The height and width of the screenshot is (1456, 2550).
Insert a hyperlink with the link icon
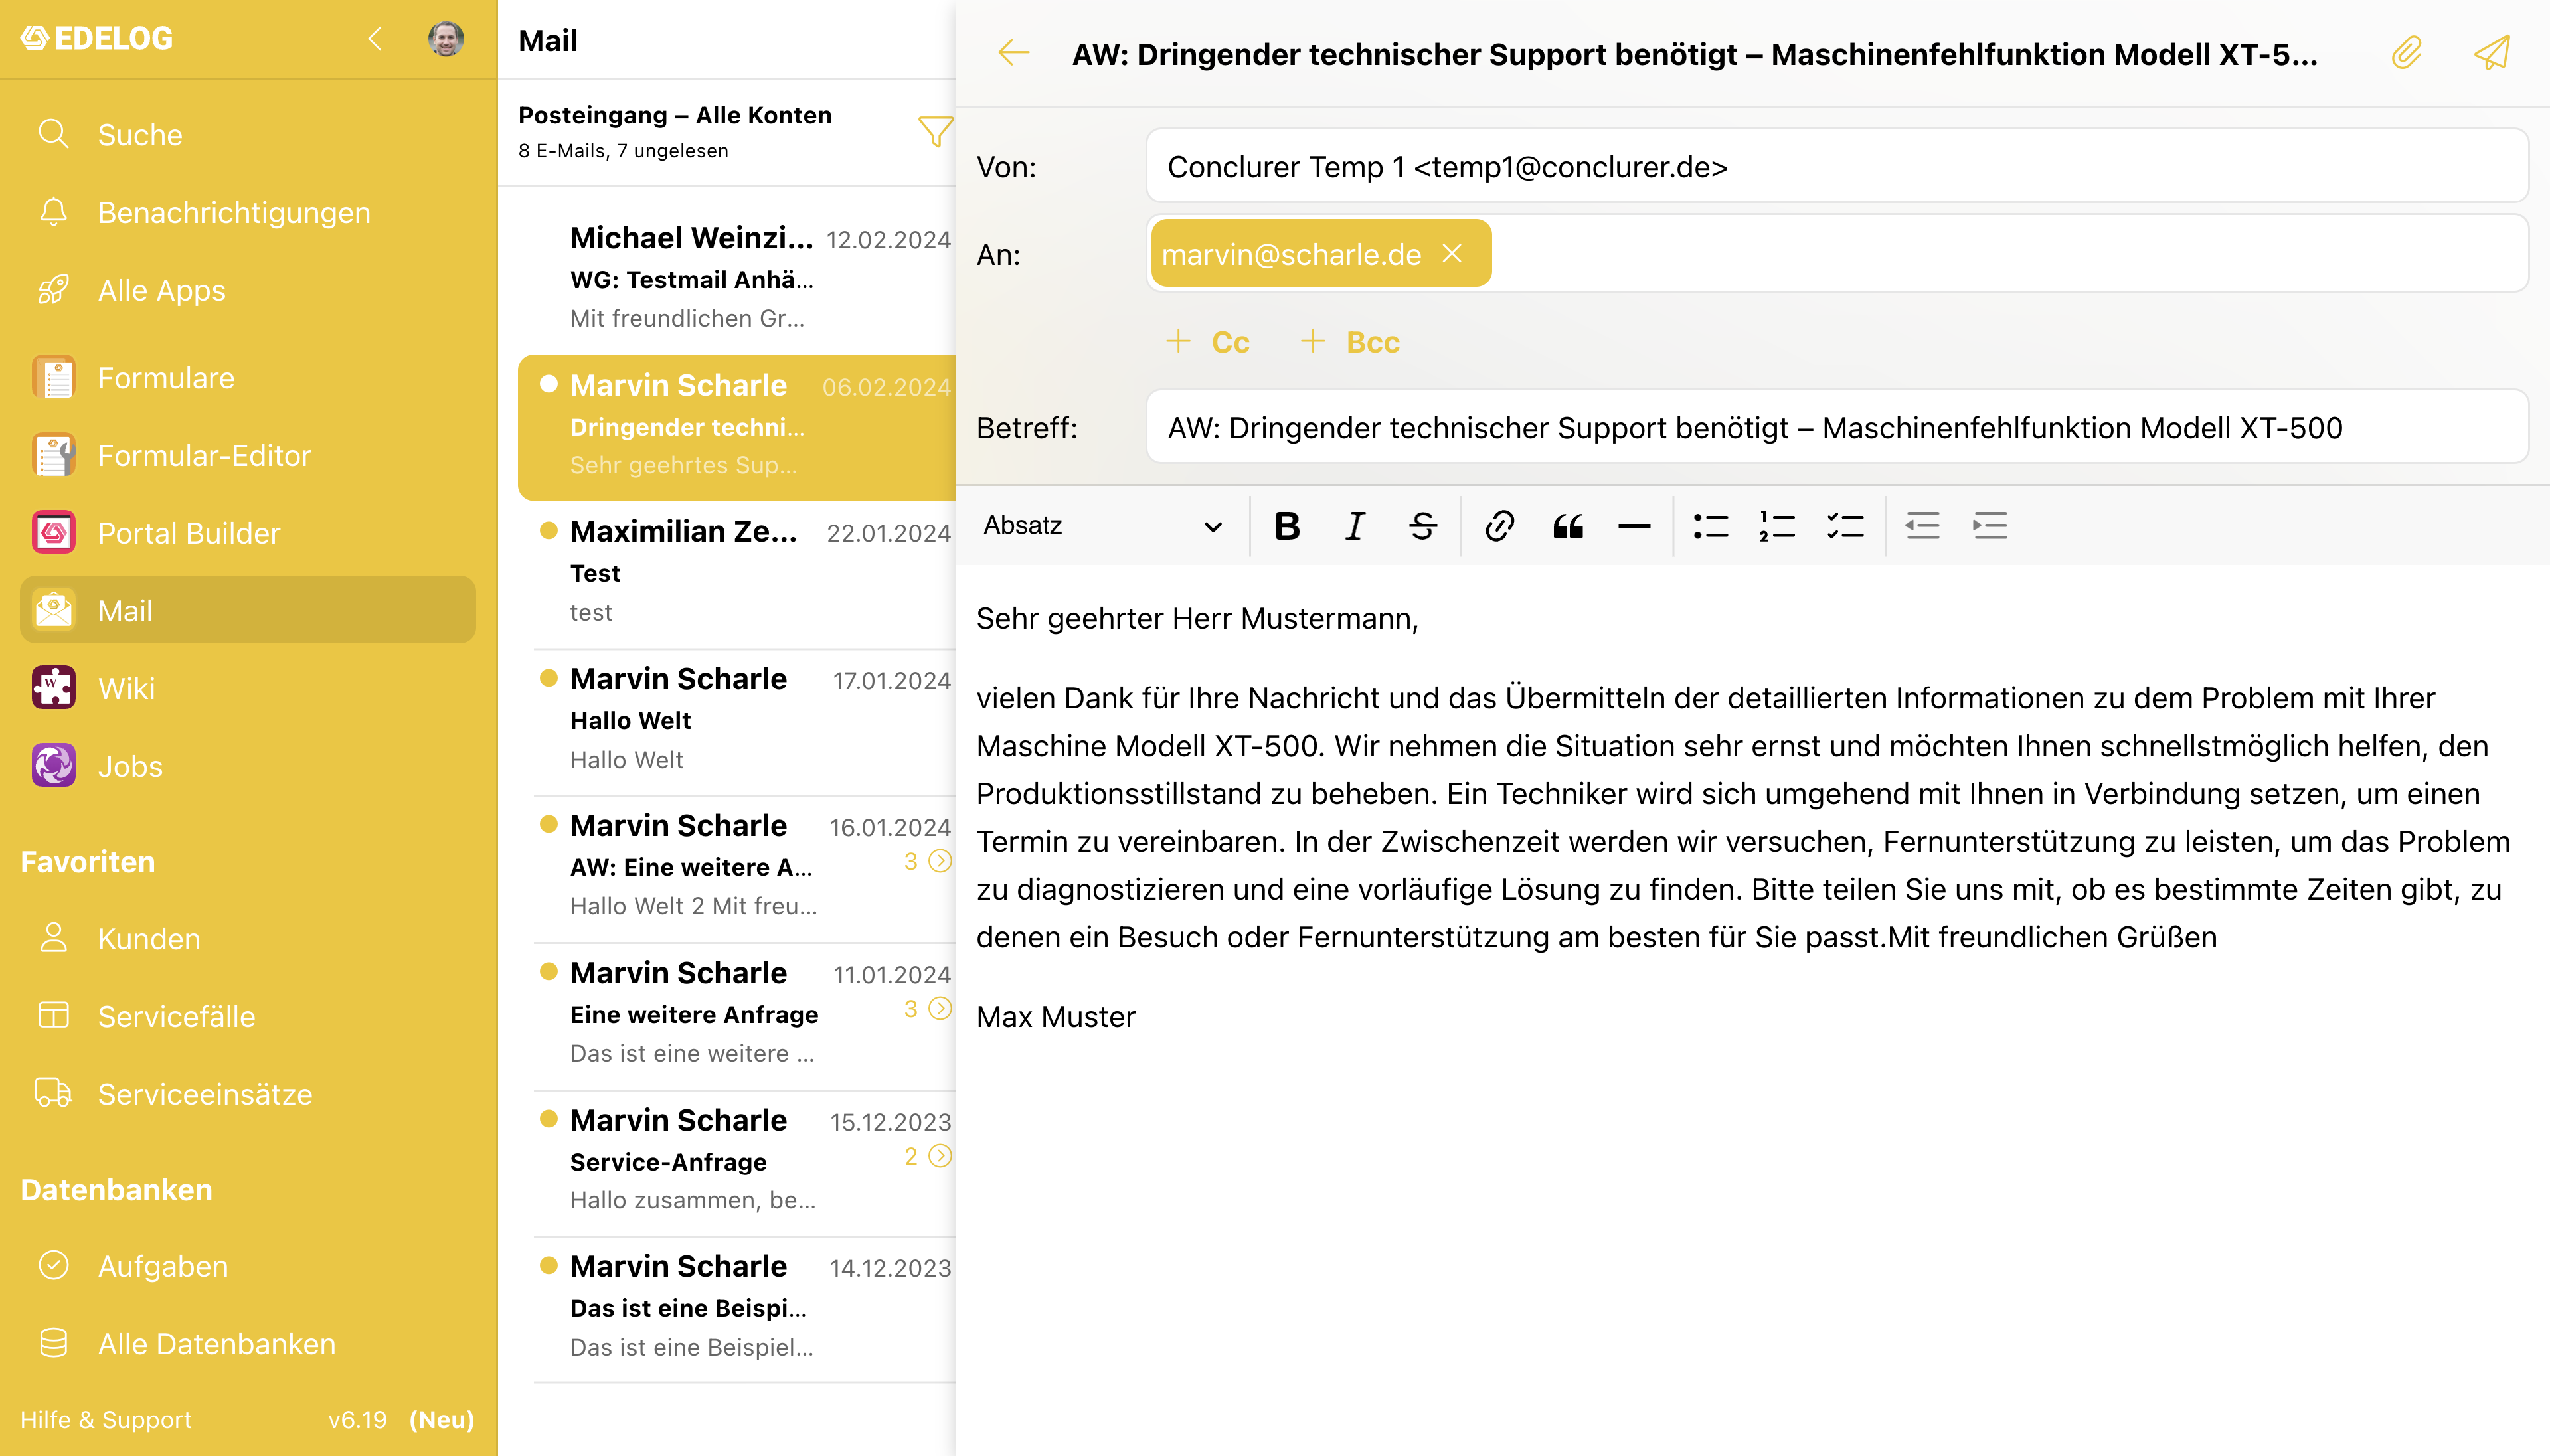click(x=1499, y=526)
